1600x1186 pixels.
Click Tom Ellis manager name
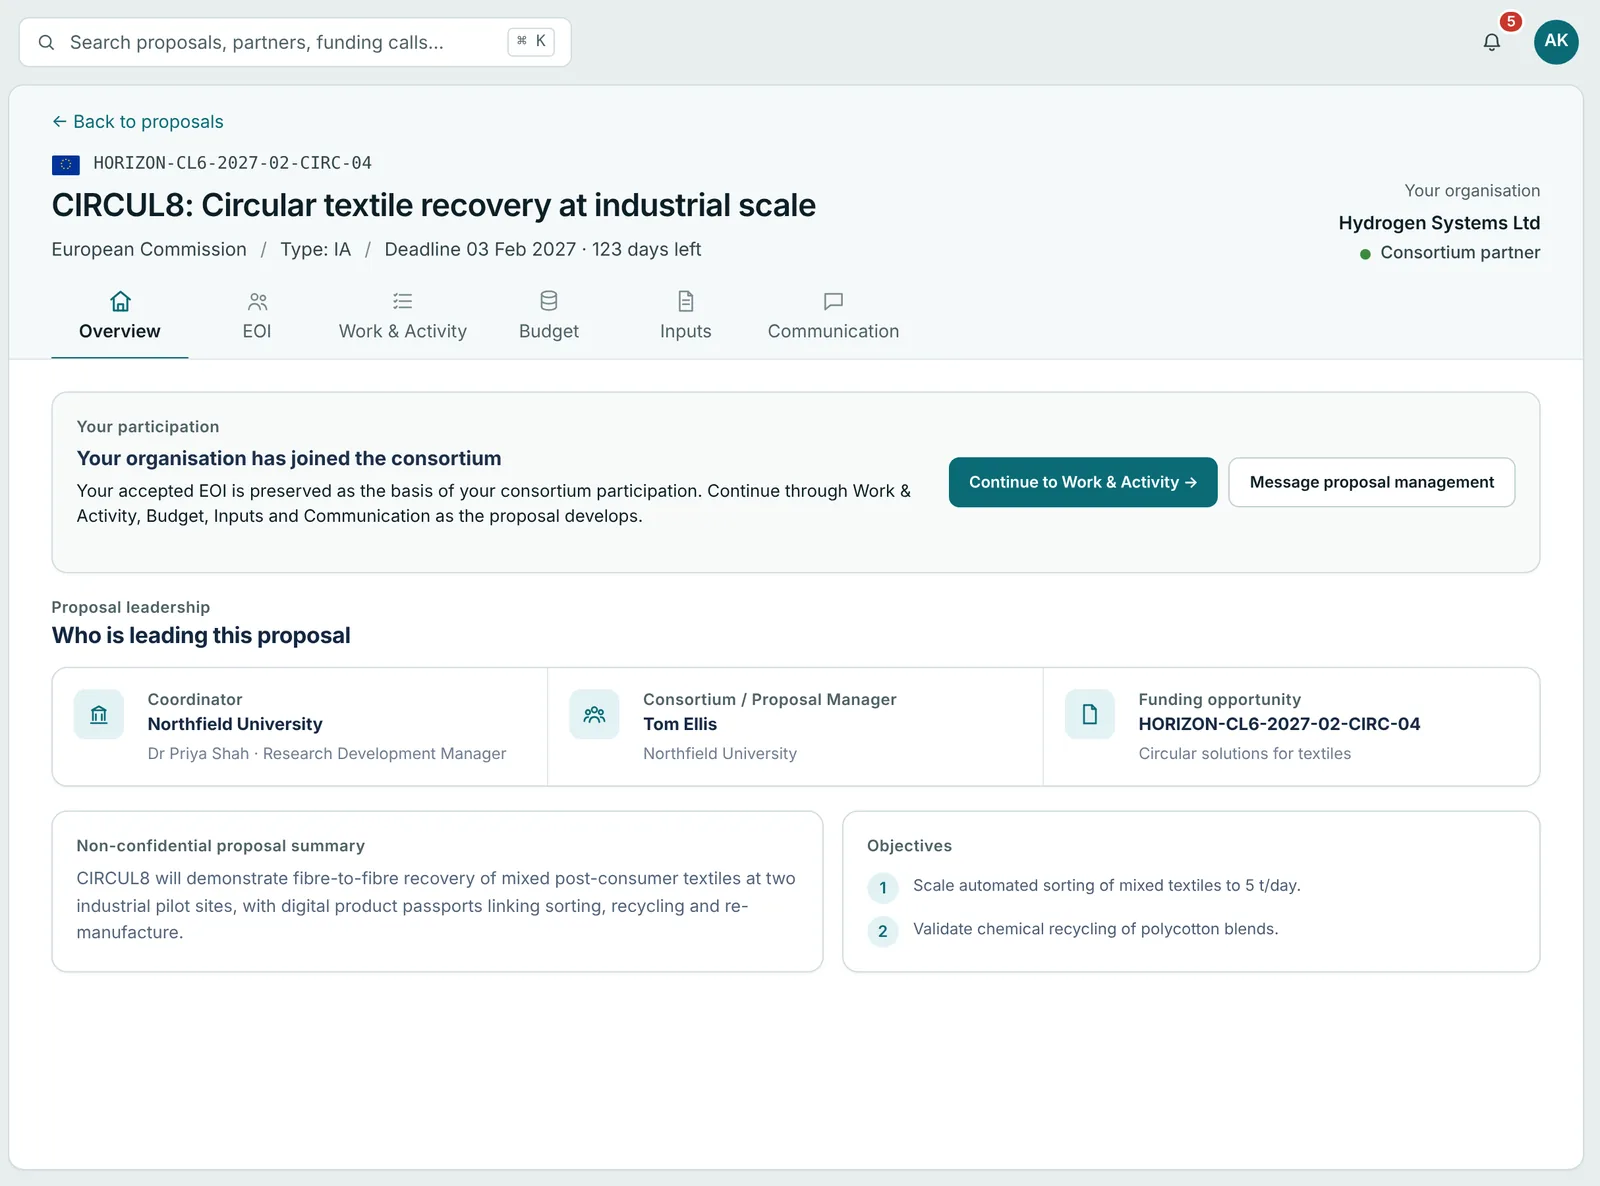click(x=680, y=724)
